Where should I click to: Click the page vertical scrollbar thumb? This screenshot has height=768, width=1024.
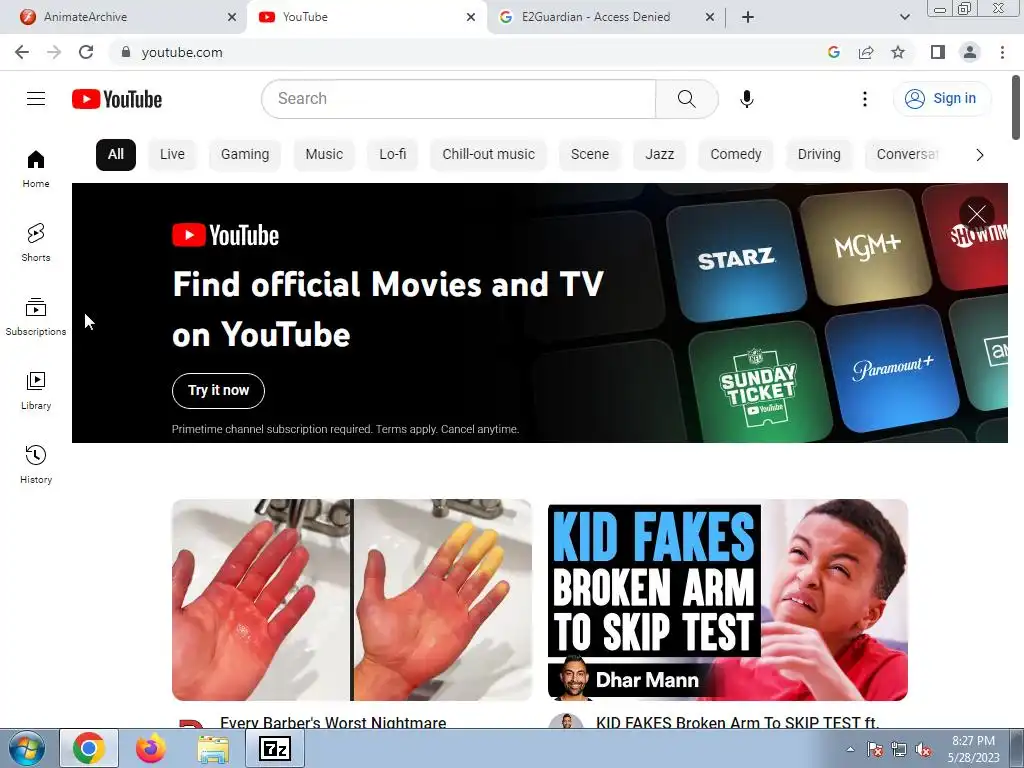click(x=1016, y=108)
